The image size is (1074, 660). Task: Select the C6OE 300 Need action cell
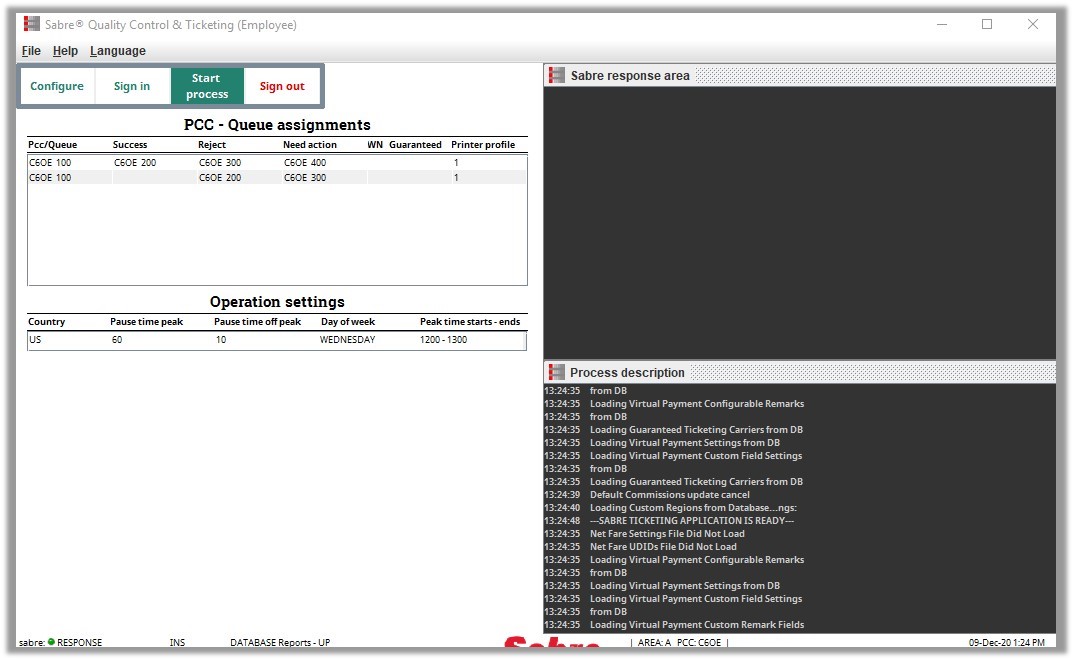point(305,178)
